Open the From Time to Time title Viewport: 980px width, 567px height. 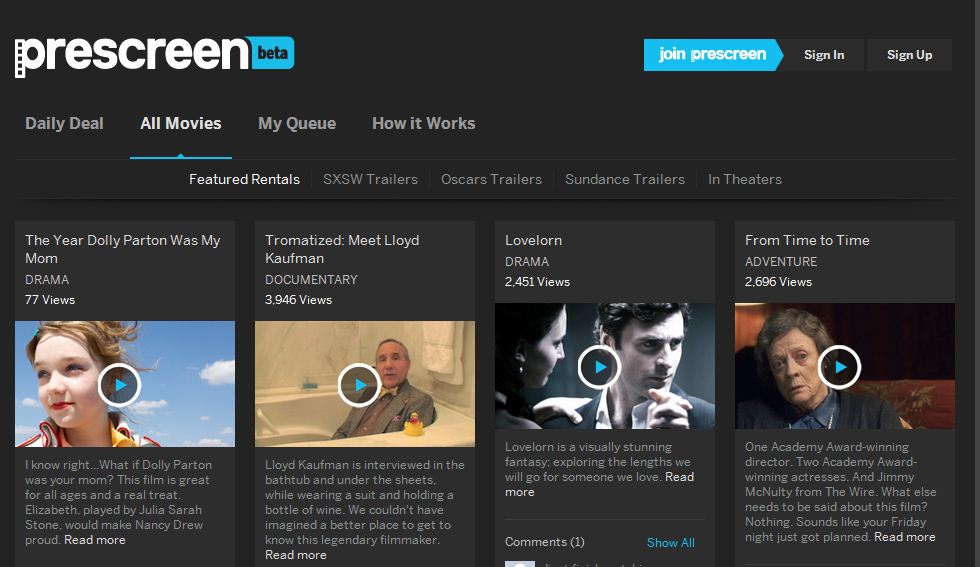click(807, 240)
